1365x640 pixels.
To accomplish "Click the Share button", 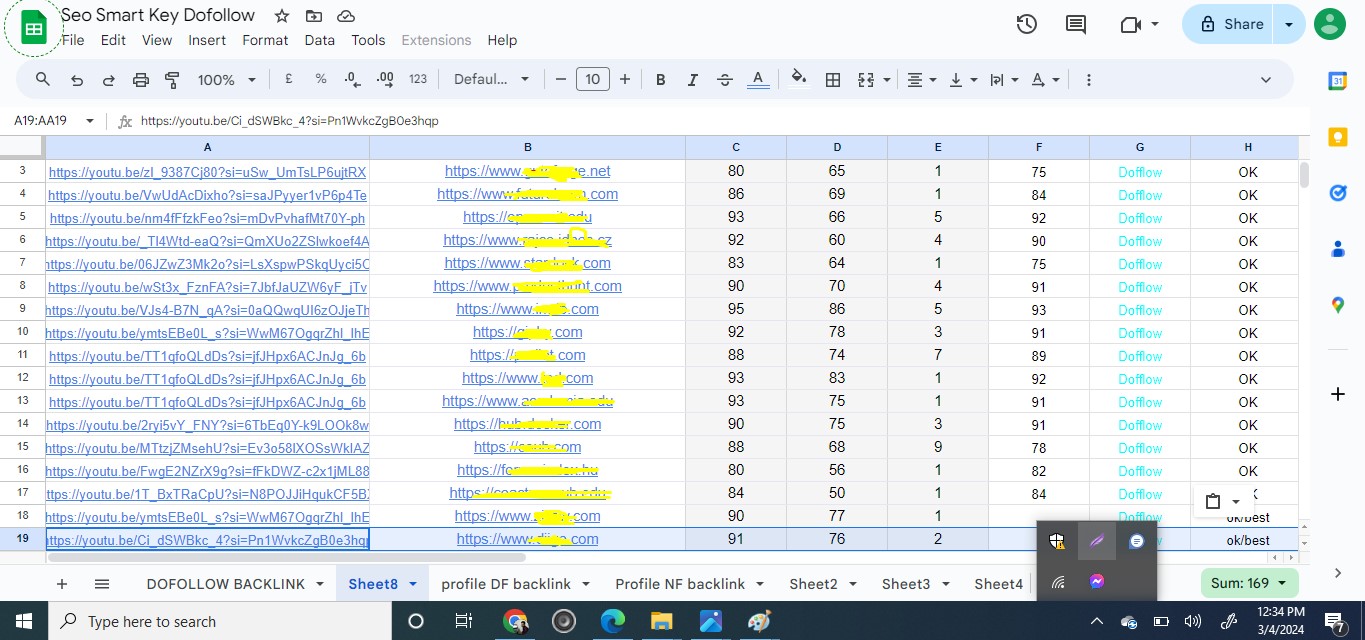I will pyautogui.click(x=1231, y=24).
